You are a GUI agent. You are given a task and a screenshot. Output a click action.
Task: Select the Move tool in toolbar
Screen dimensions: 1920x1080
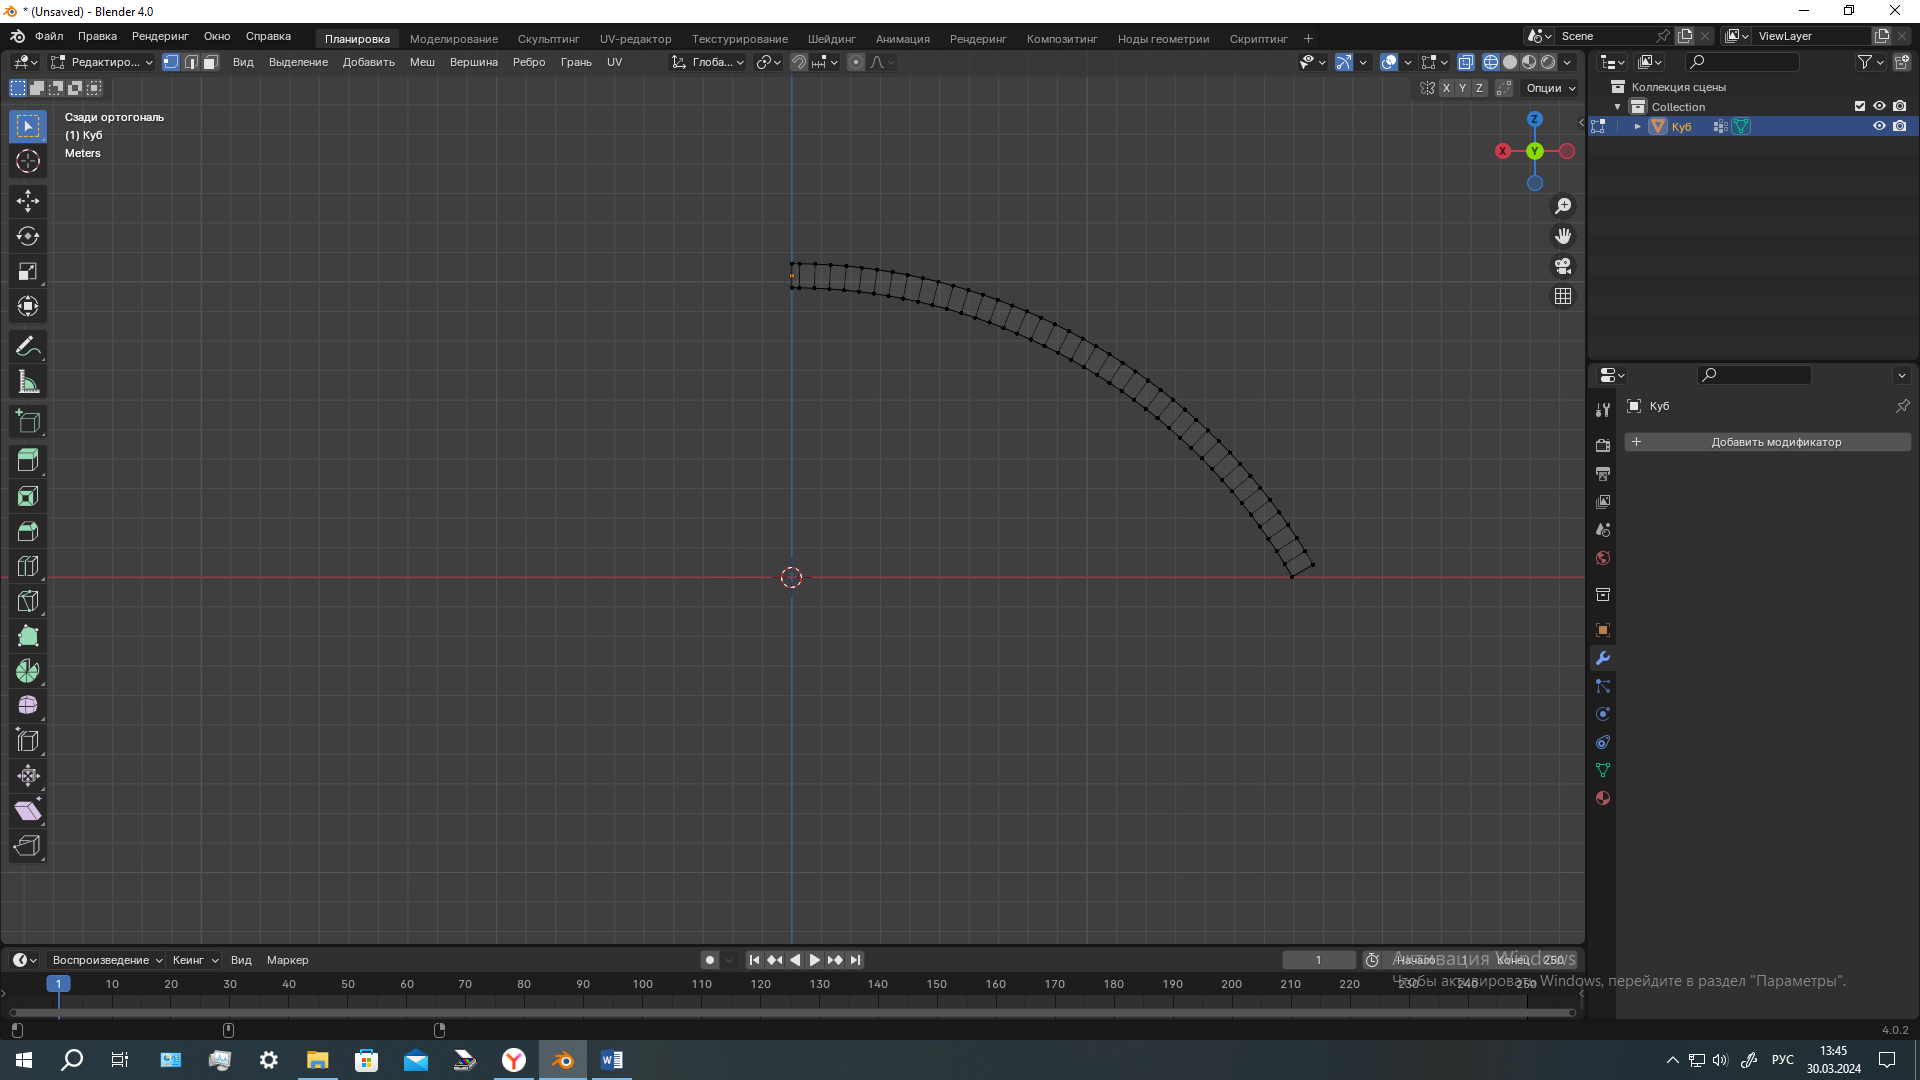(28, 201)
